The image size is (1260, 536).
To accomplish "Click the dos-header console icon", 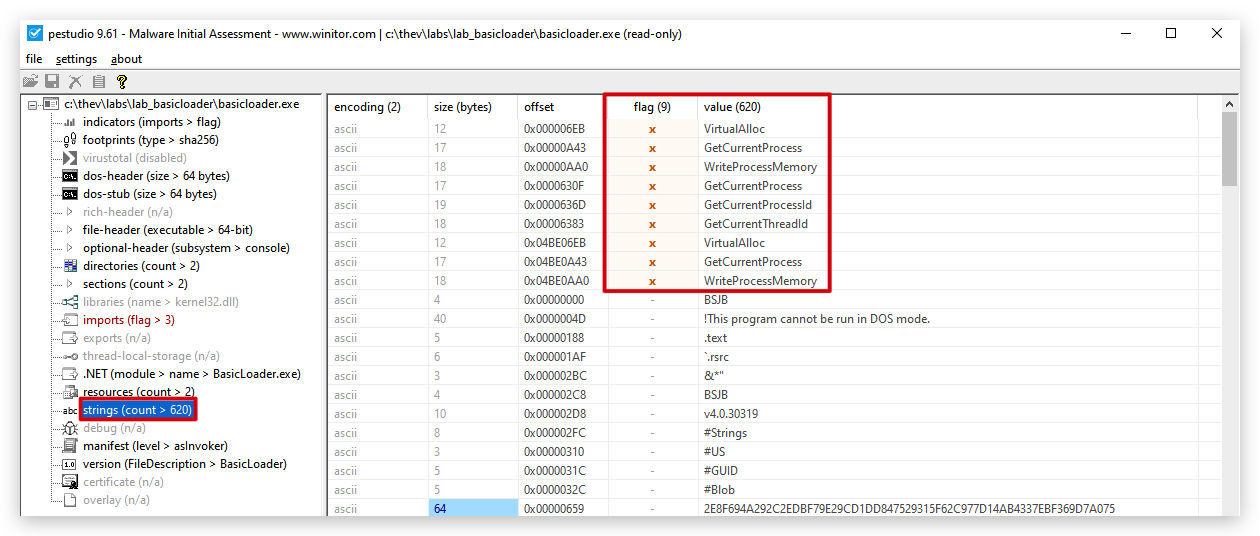I will click(70, 176).
